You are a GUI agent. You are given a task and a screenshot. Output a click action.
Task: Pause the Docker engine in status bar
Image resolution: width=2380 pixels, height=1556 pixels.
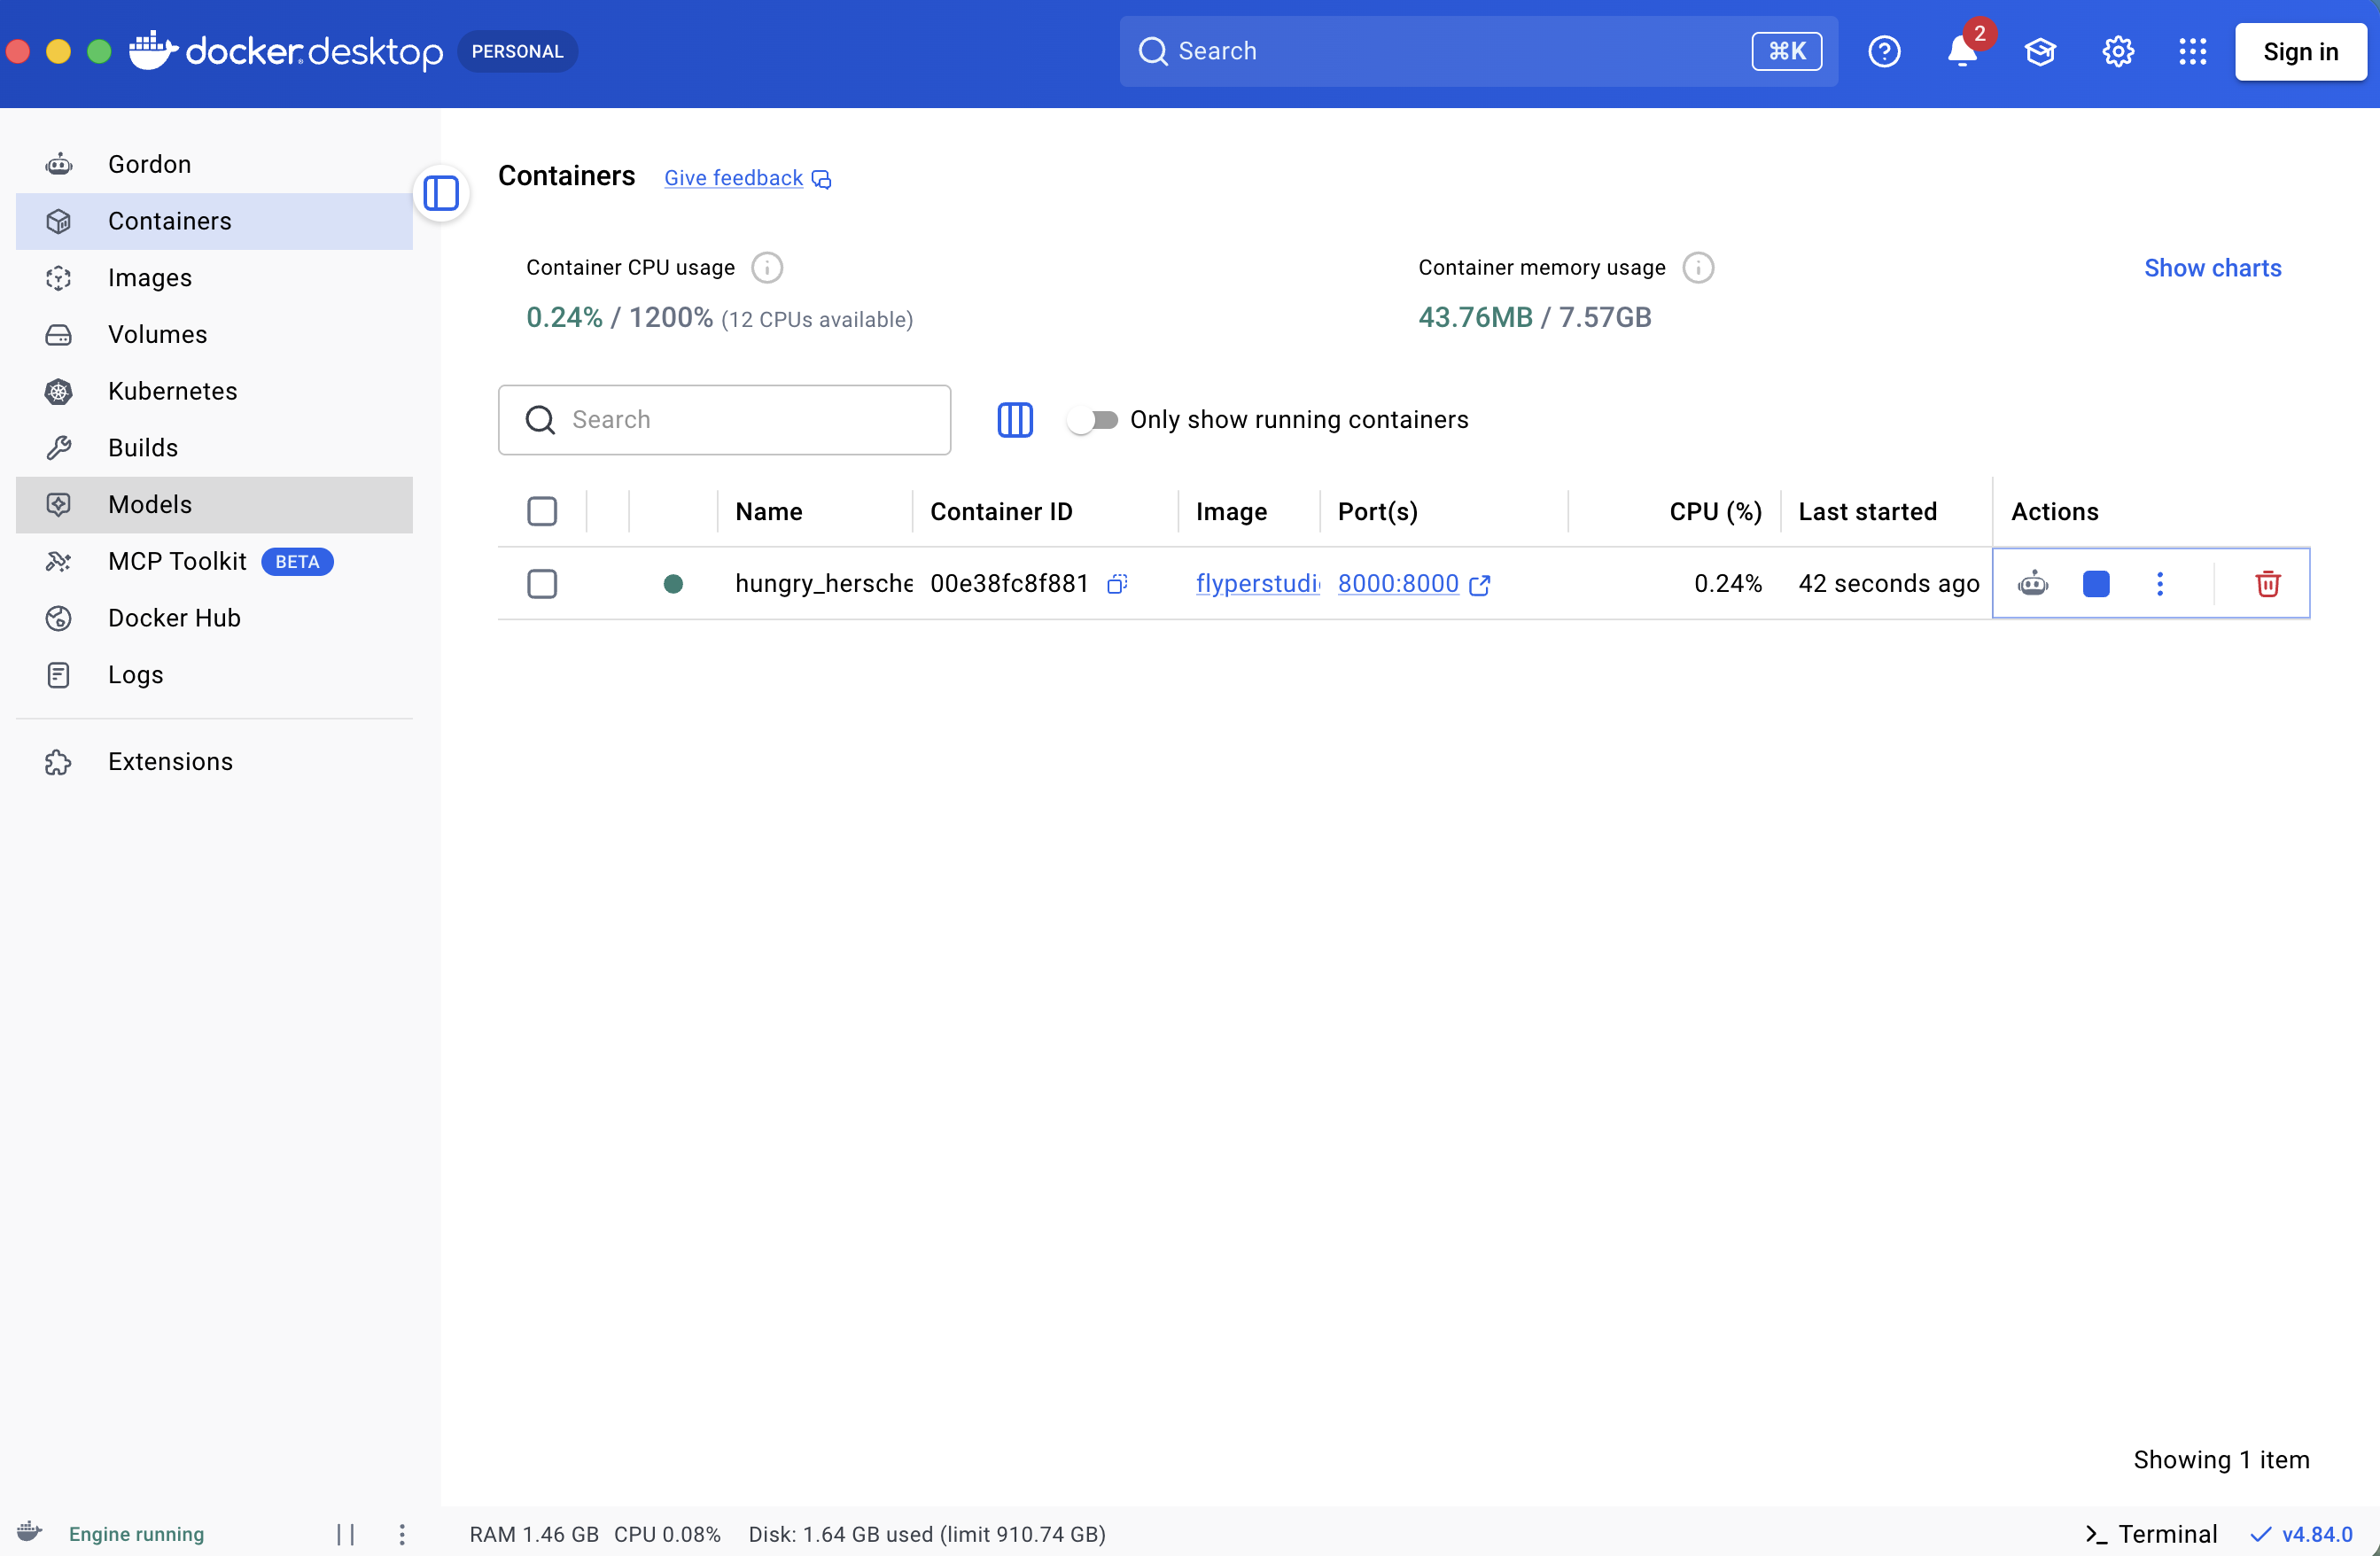[x=346, y=1534]
